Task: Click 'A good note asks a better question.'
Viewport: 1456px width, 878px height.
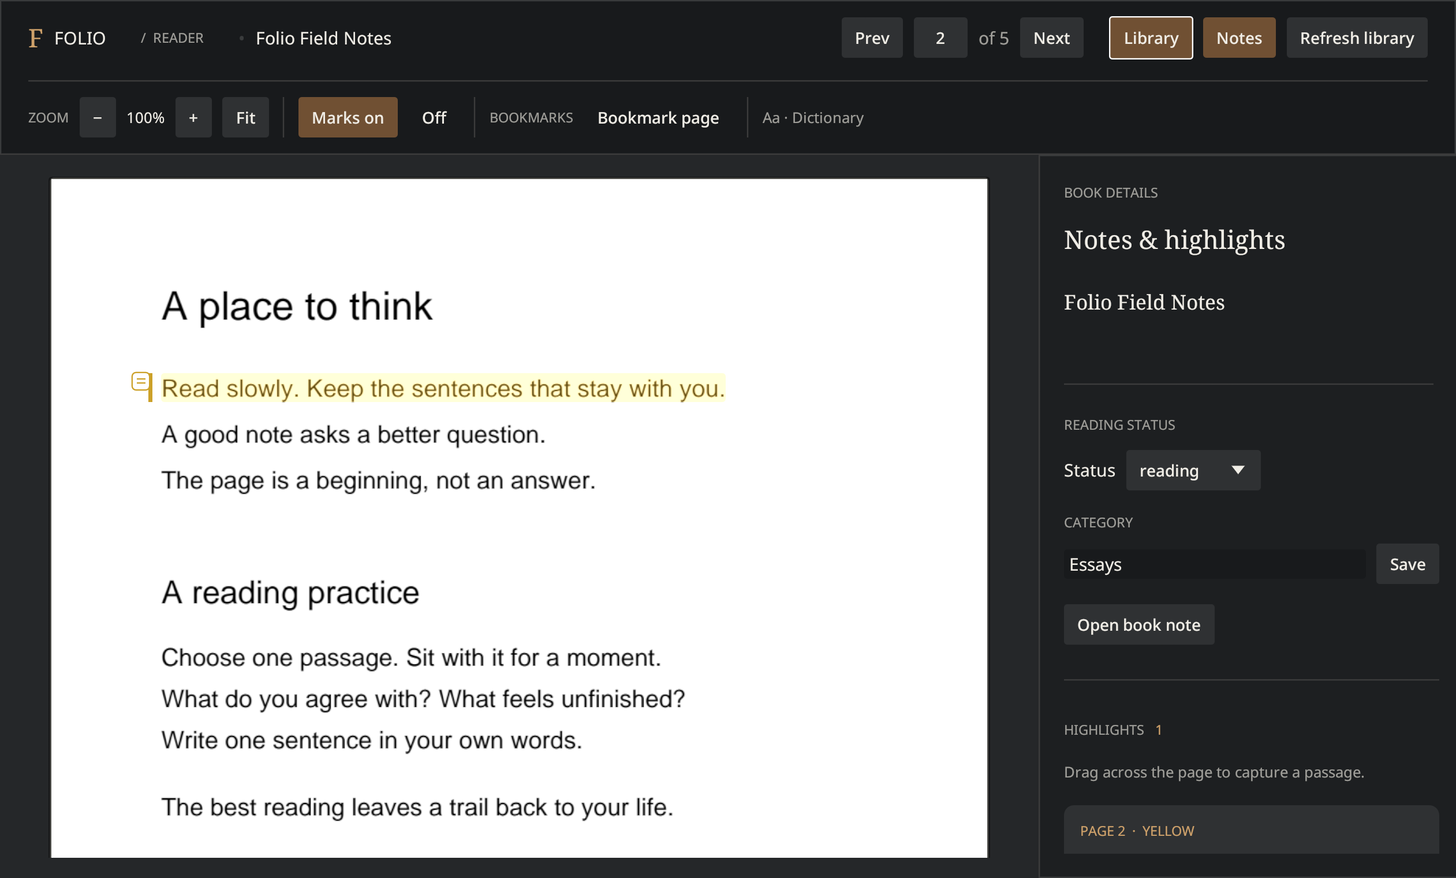Action: (x=354, y=435)
